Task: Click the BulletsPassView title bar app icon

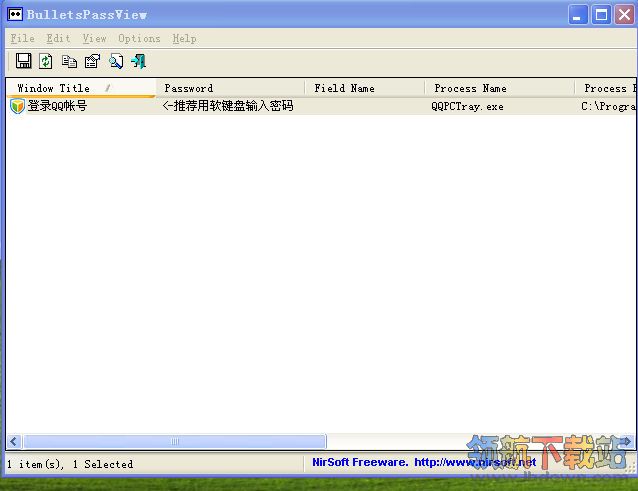Action: [x=15, y=14]
